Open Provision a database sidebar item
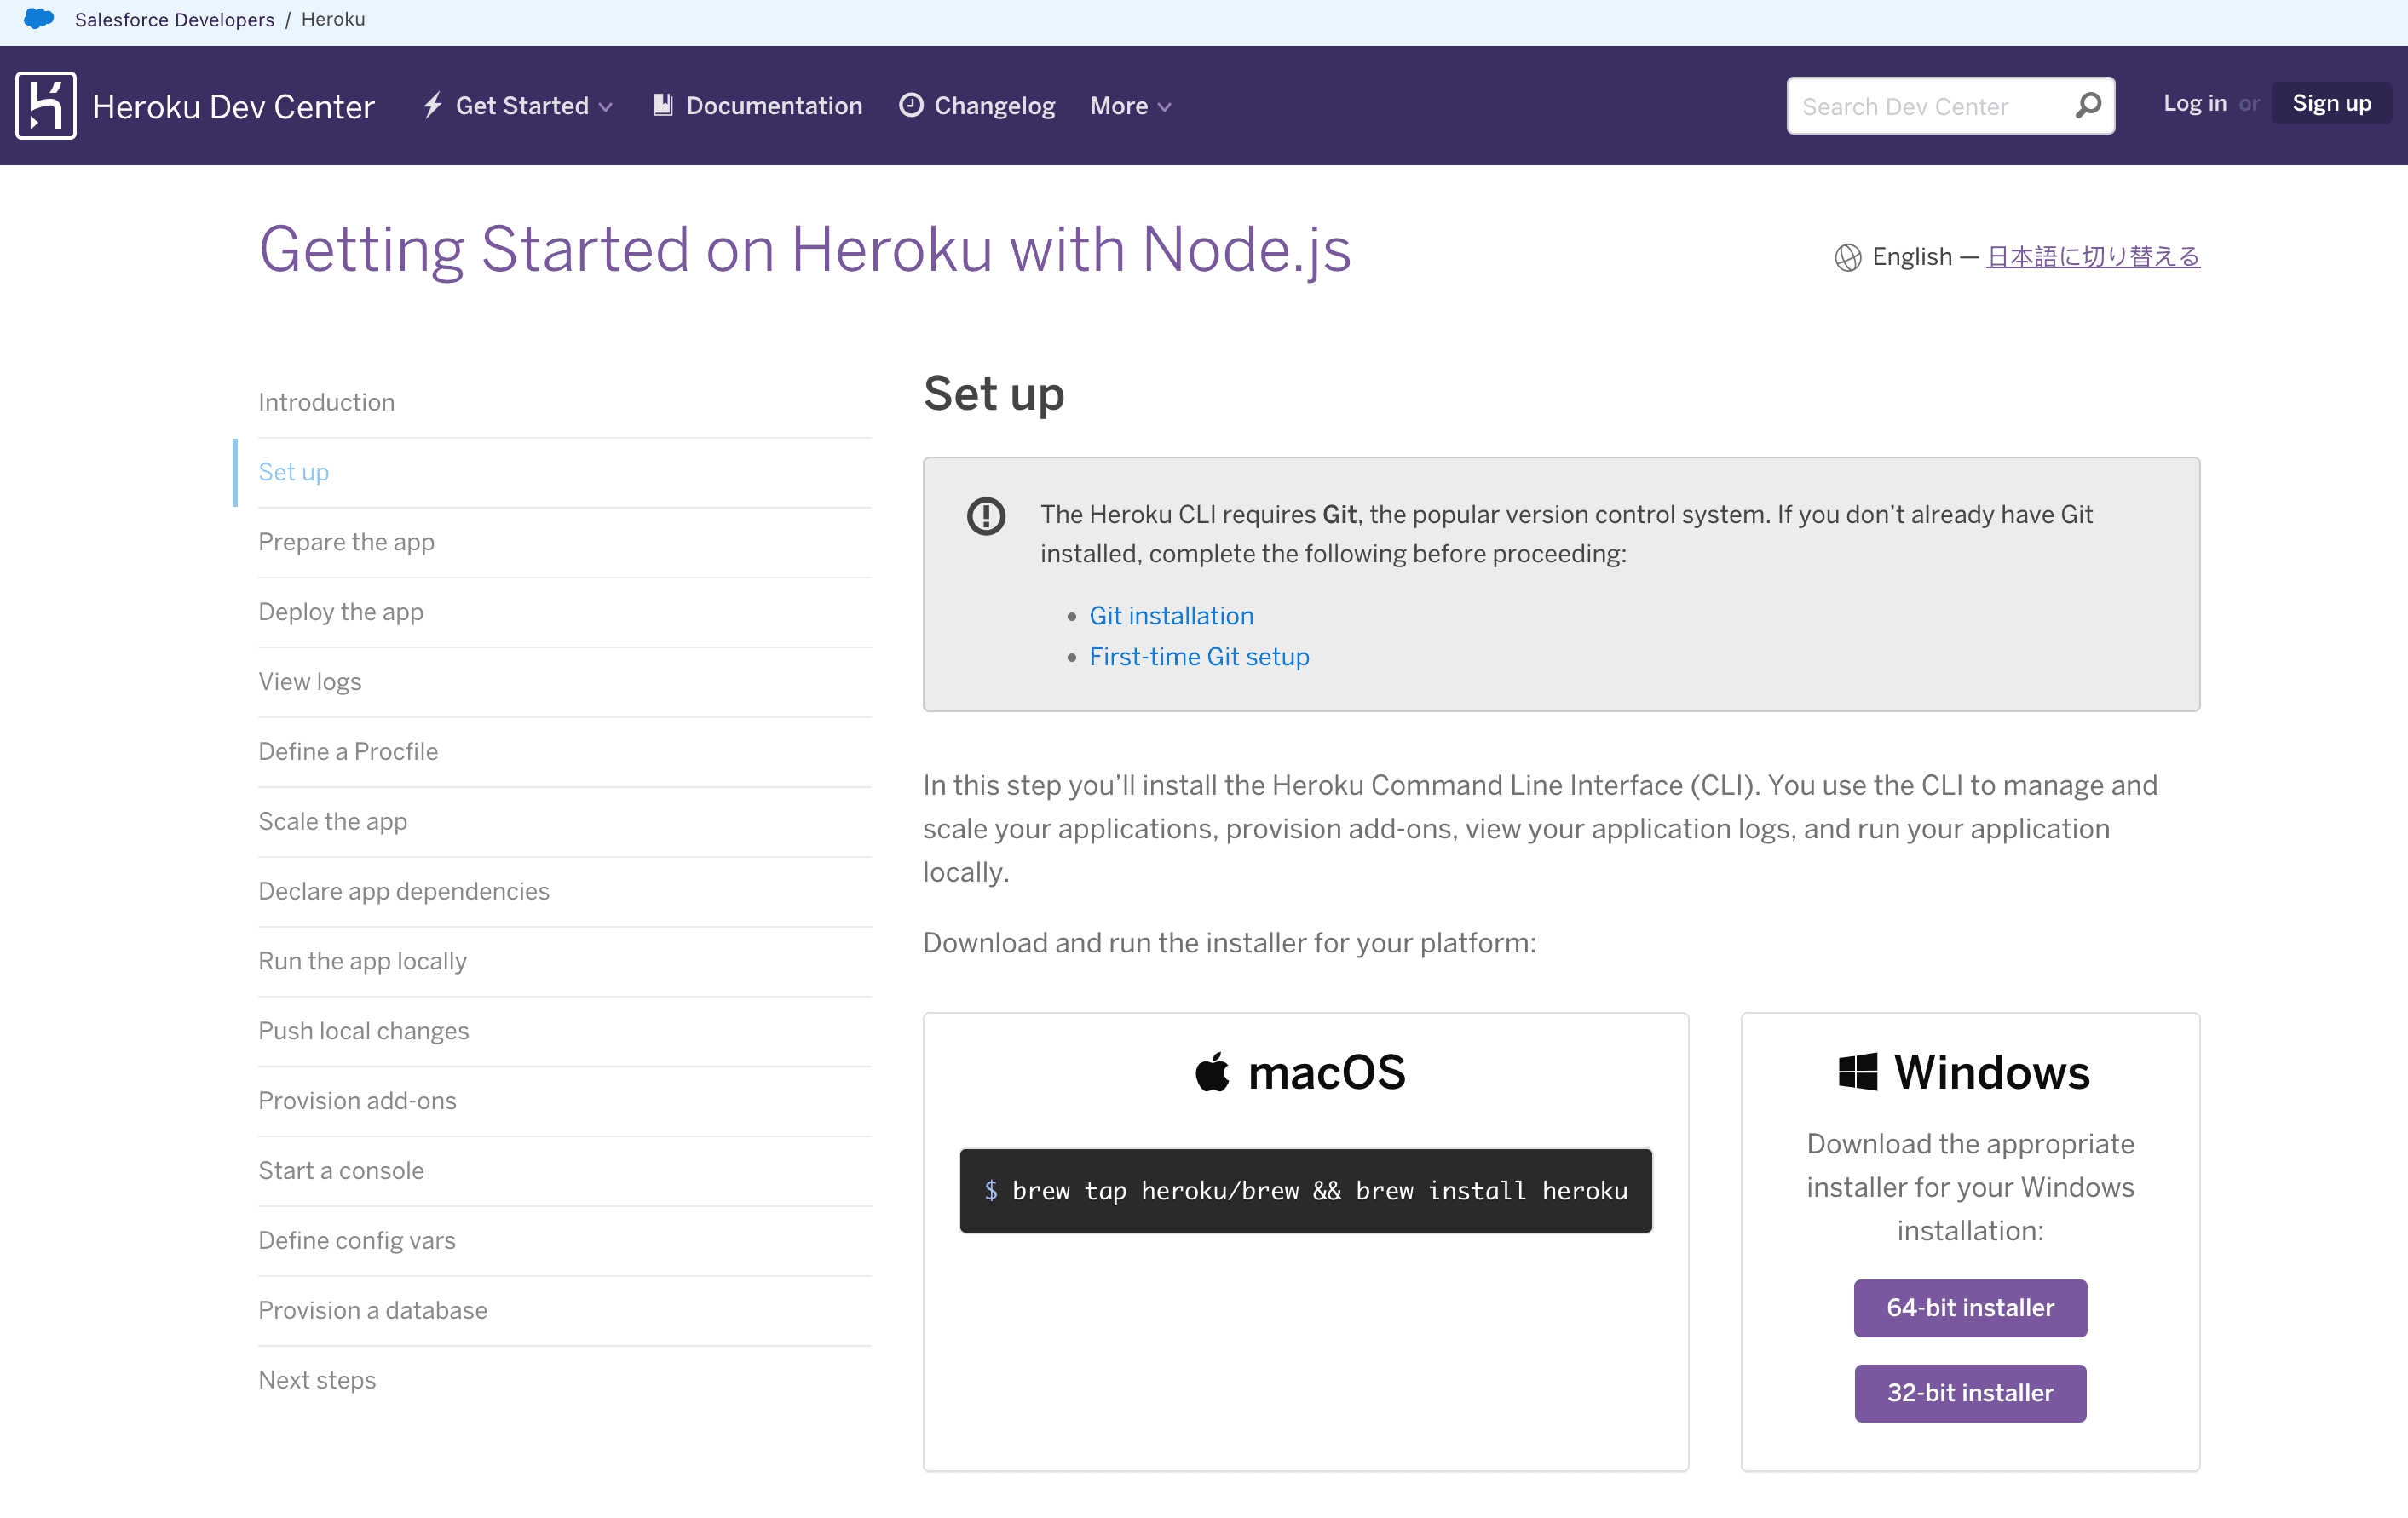The image size is (2408, 1518). coord(564,1311)
